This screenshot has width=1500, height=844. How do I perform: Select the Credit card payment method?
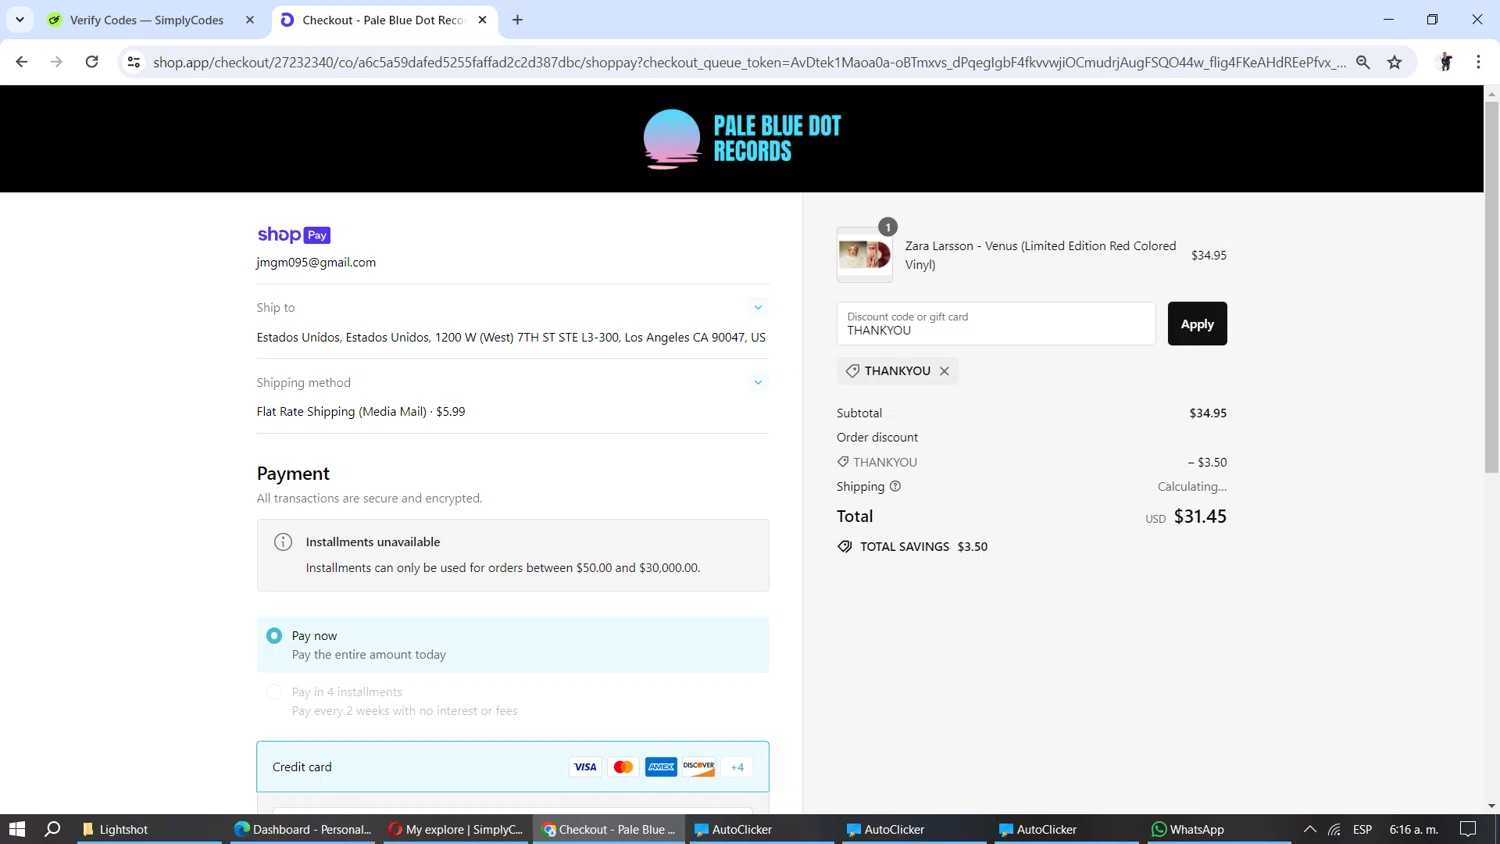click(x=513, y=767)
